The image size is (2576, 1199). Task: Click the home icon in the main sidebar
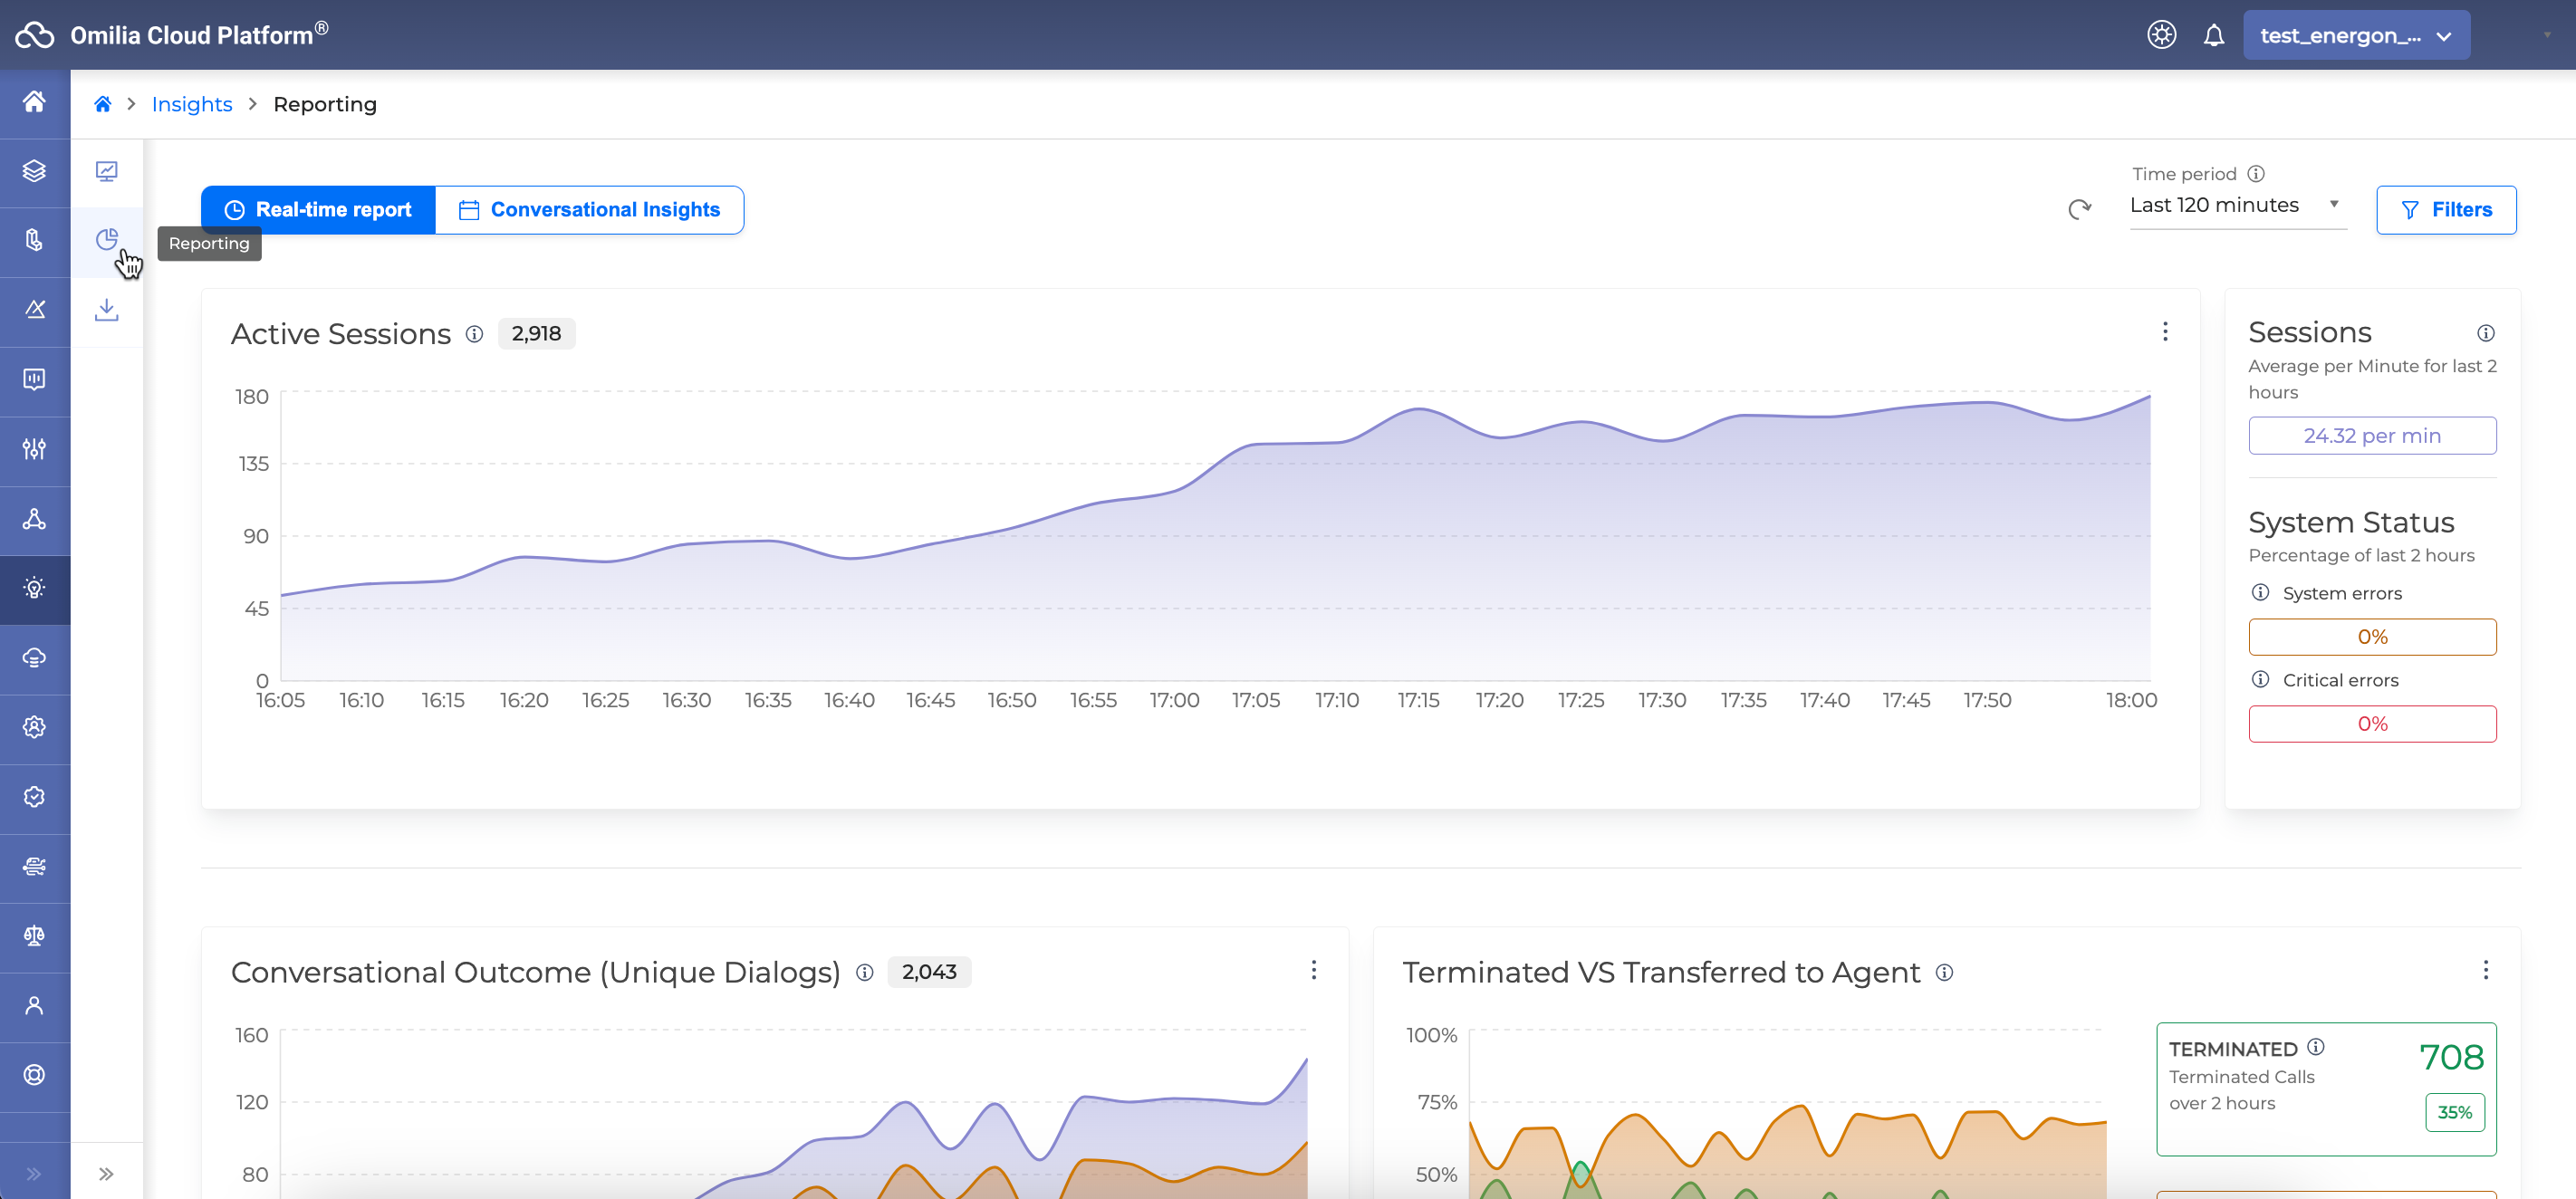pyautogui.click(x=34, y=102)
